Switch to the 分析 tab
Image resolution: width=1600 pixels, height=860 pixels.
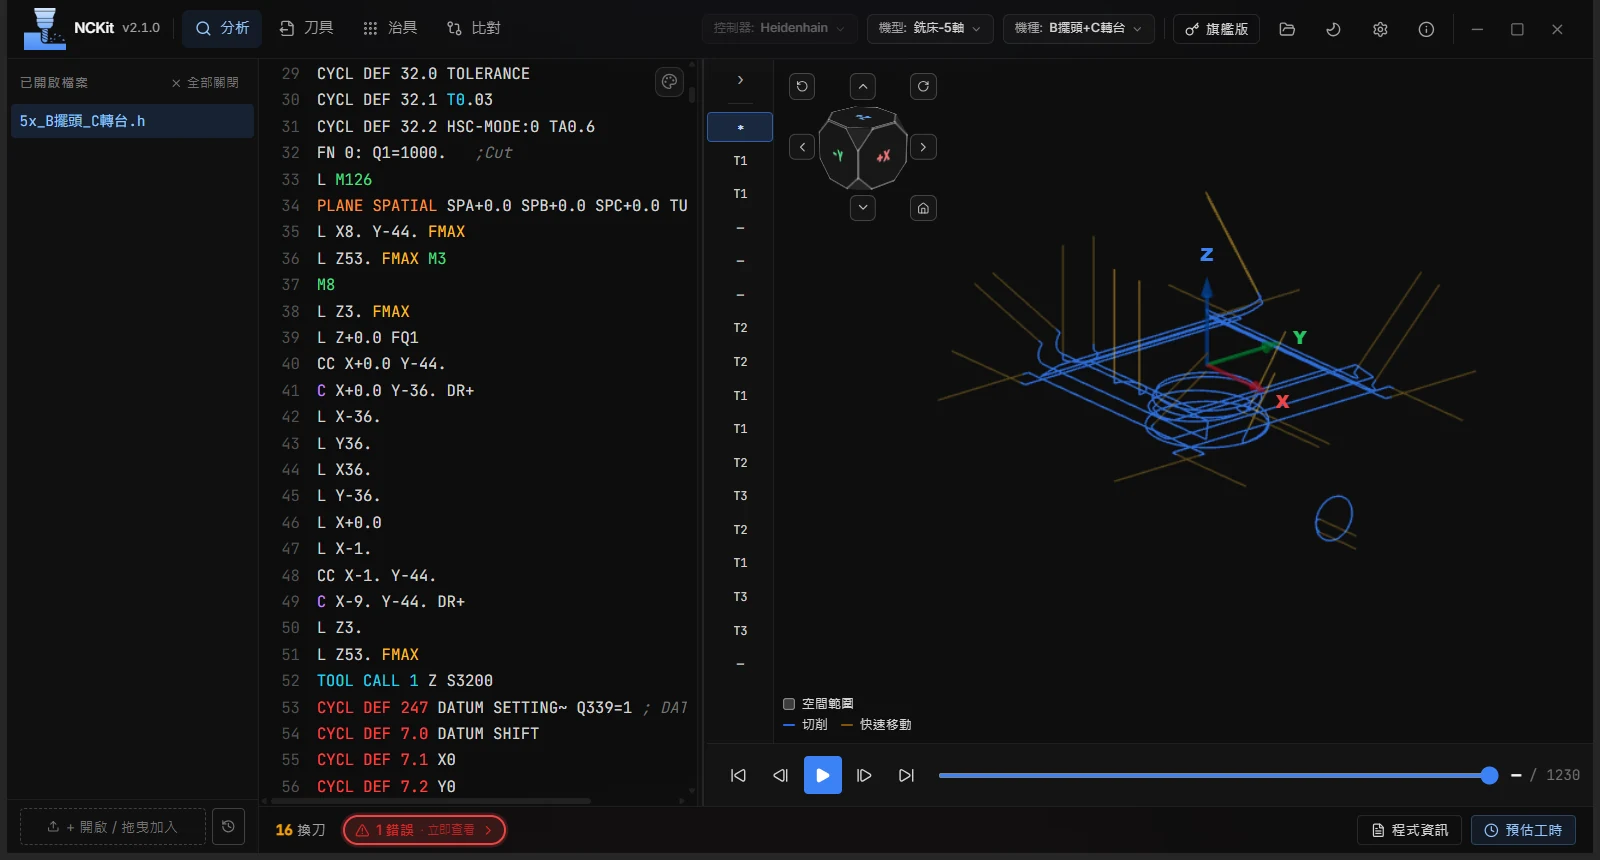tap(222, 28)
